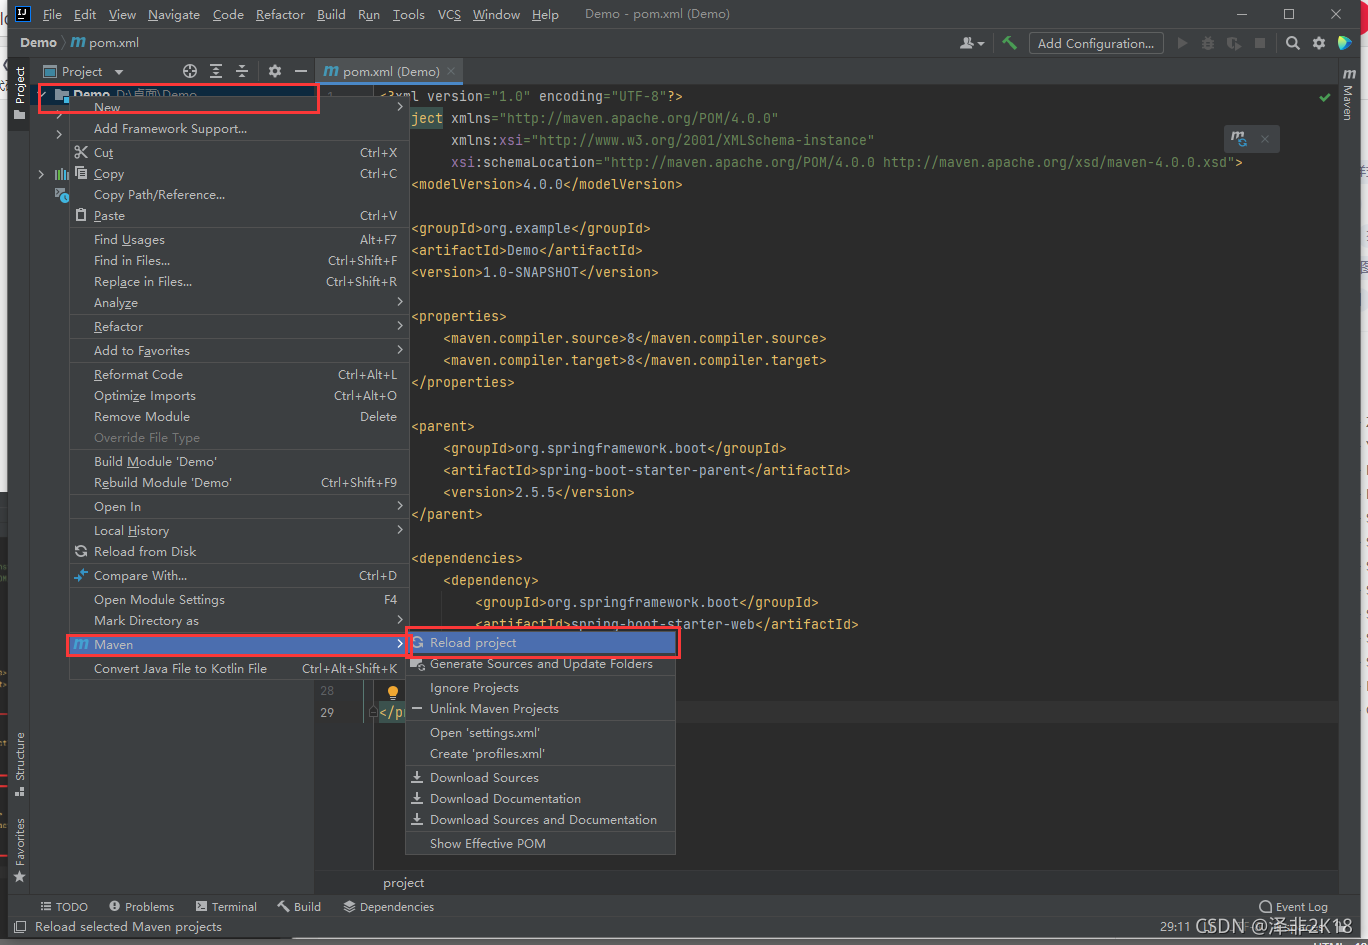Dismiss the floating Maven reload popup
Image resolution: width=1368 pixels, height=945 pixels.
click(x=1265, y=139)
